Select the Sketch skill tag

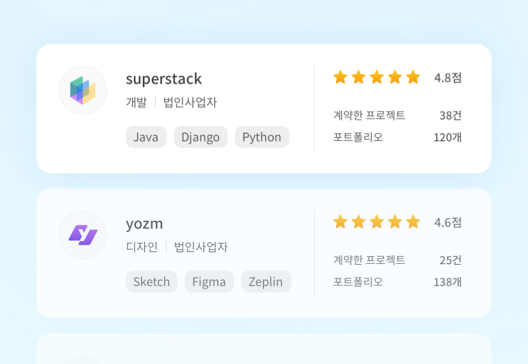[152, 282]
